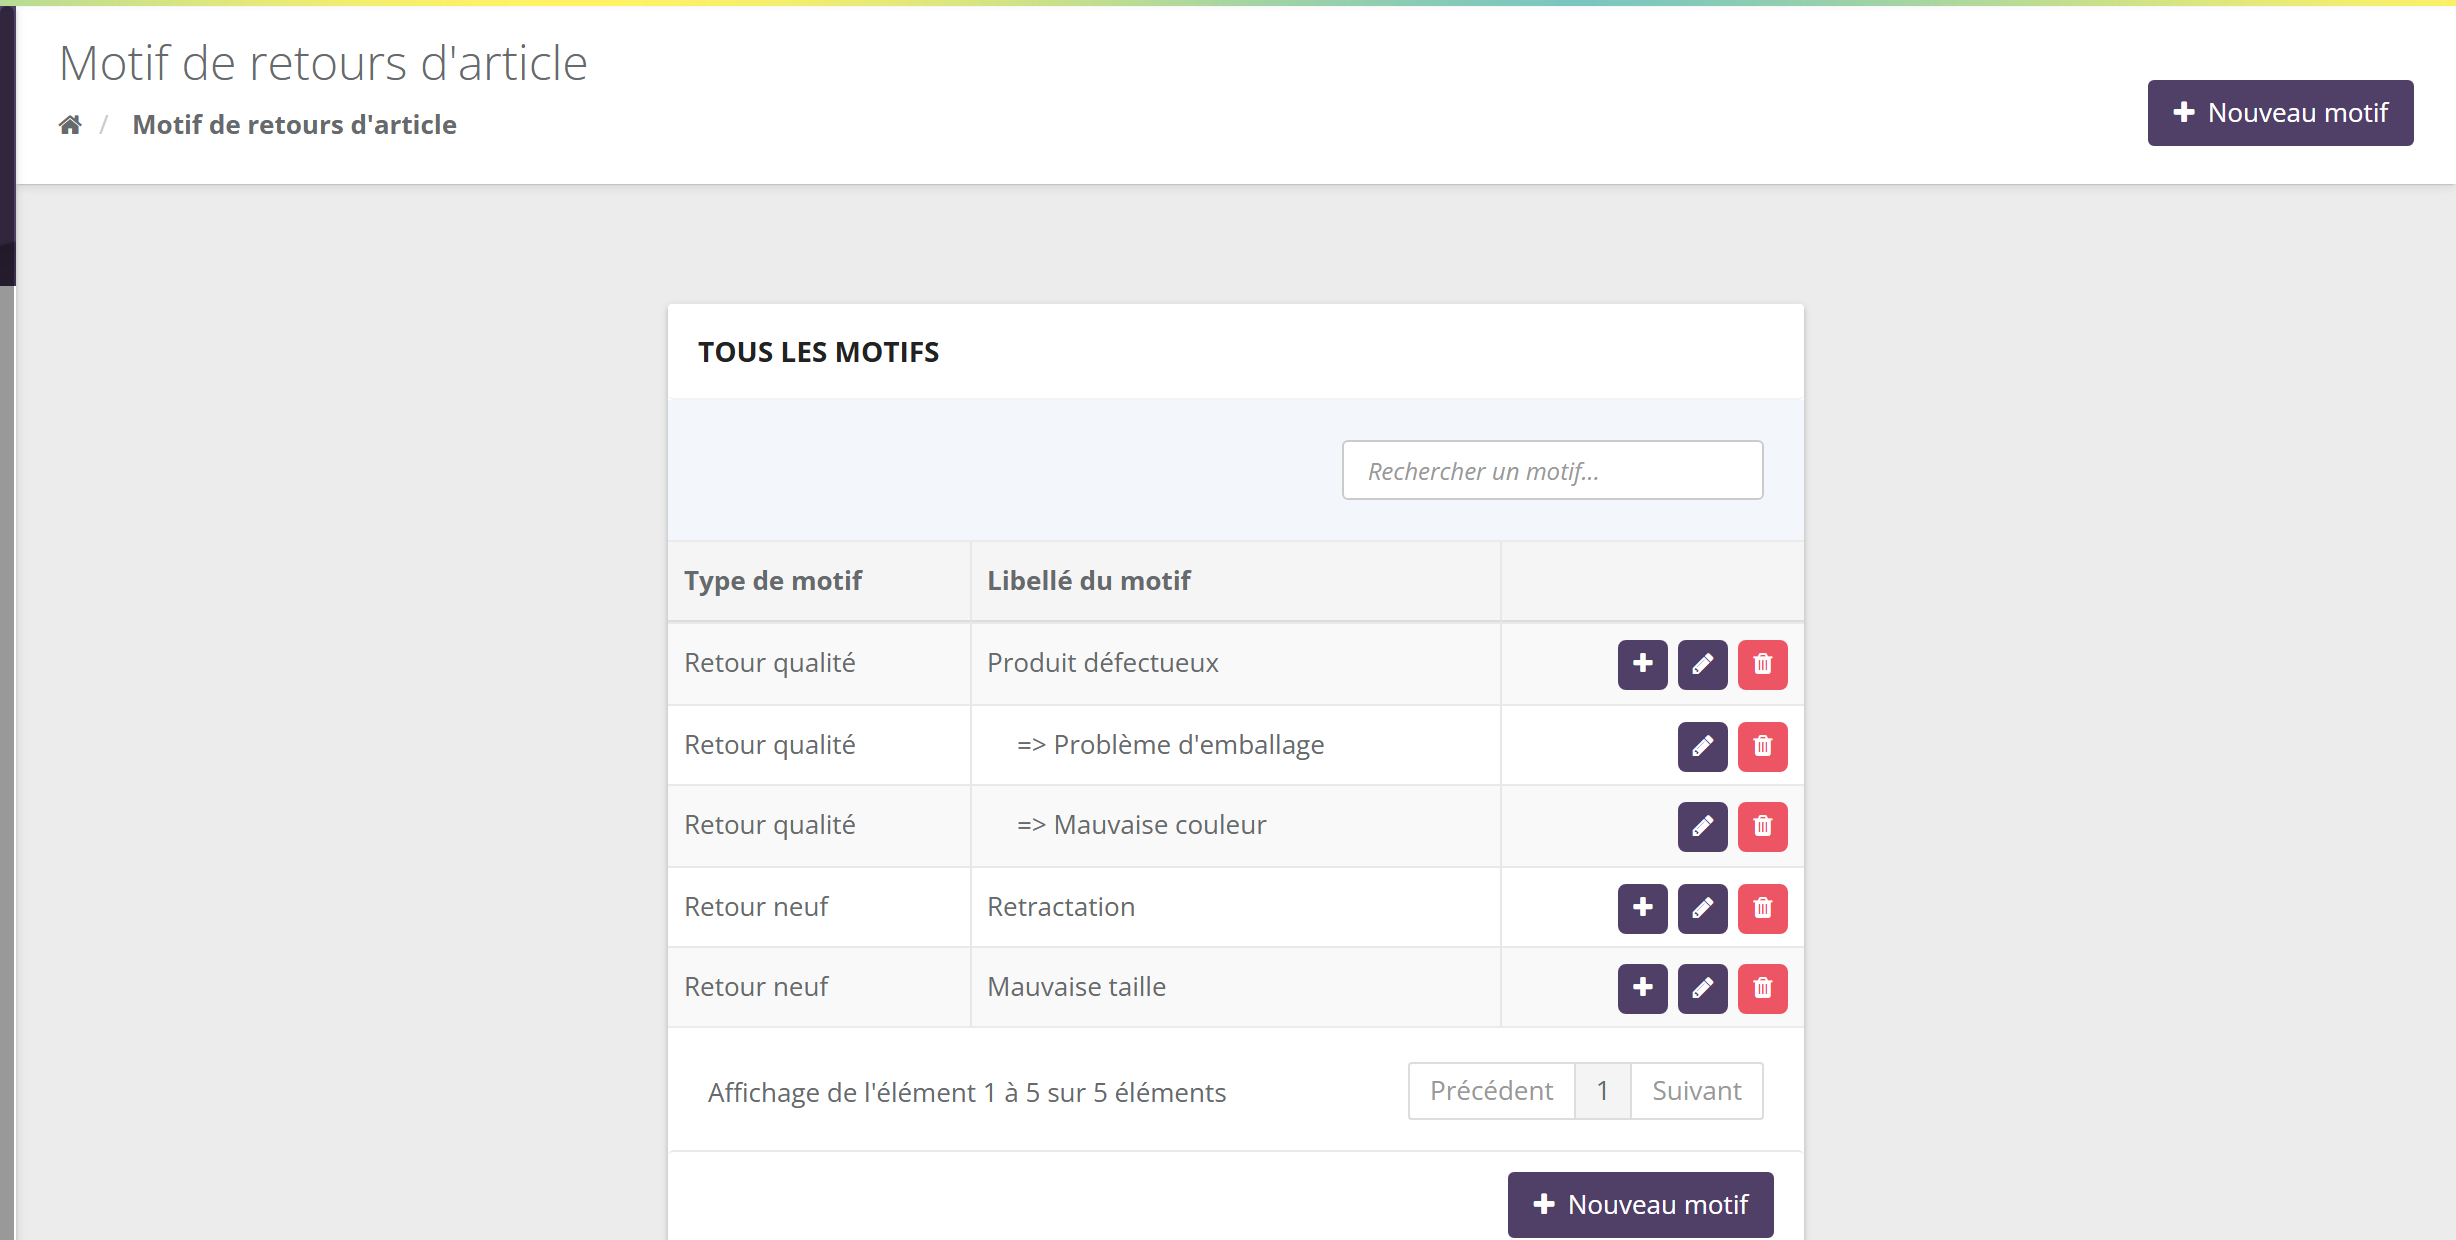The image size is (2456, 1240).
Task: Focus the Rechercher un motif search field
Action: [x=1552, y=470]
